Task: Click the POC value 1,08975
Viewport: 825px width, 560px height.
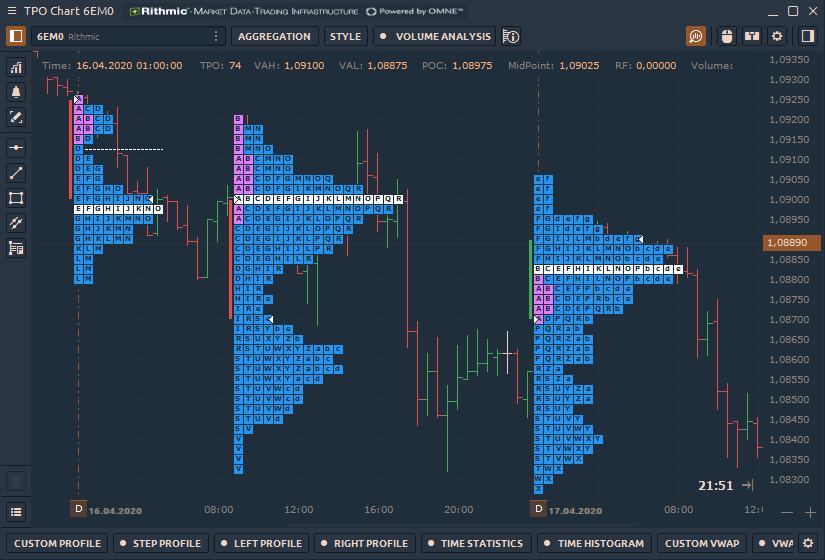Action: pos(472,66)
